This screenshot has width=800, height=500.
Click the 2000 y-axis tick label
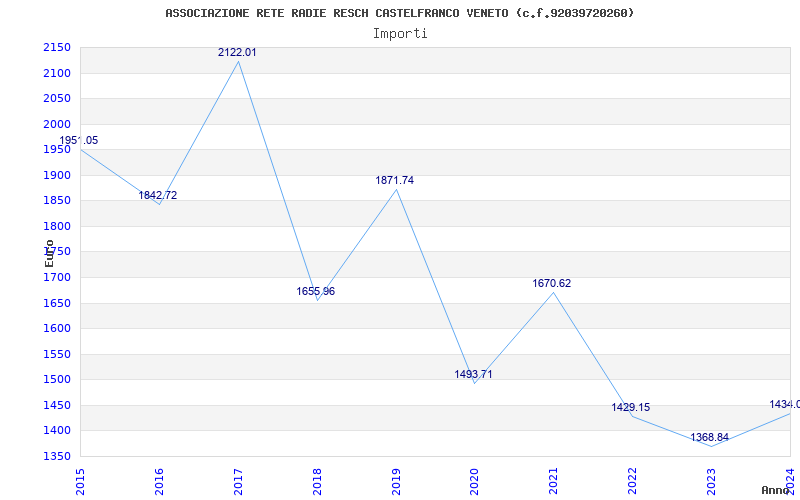[x=57, y=124]
